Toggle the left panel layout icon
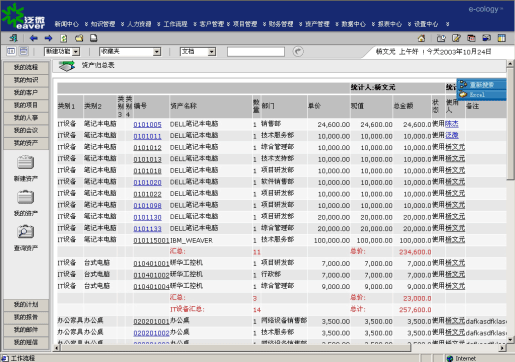The image size is (515, 362). point(11,51)
